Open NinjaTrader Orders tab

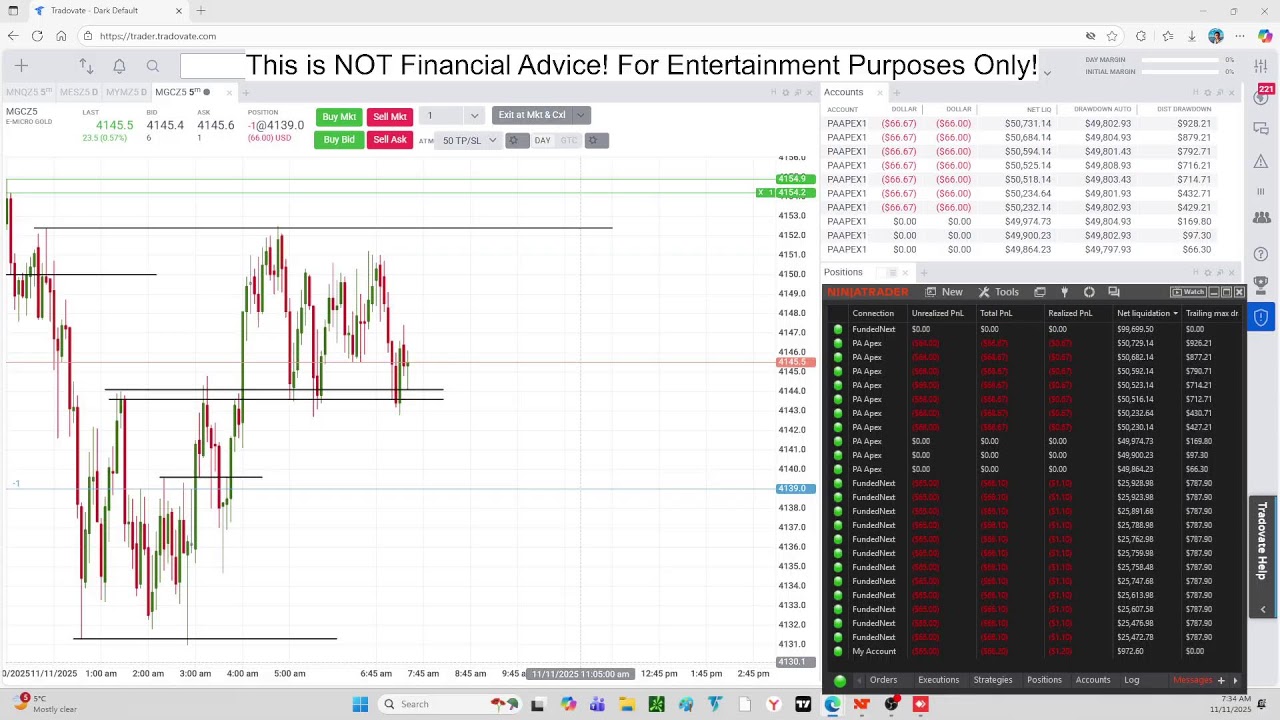coord(883,680)
